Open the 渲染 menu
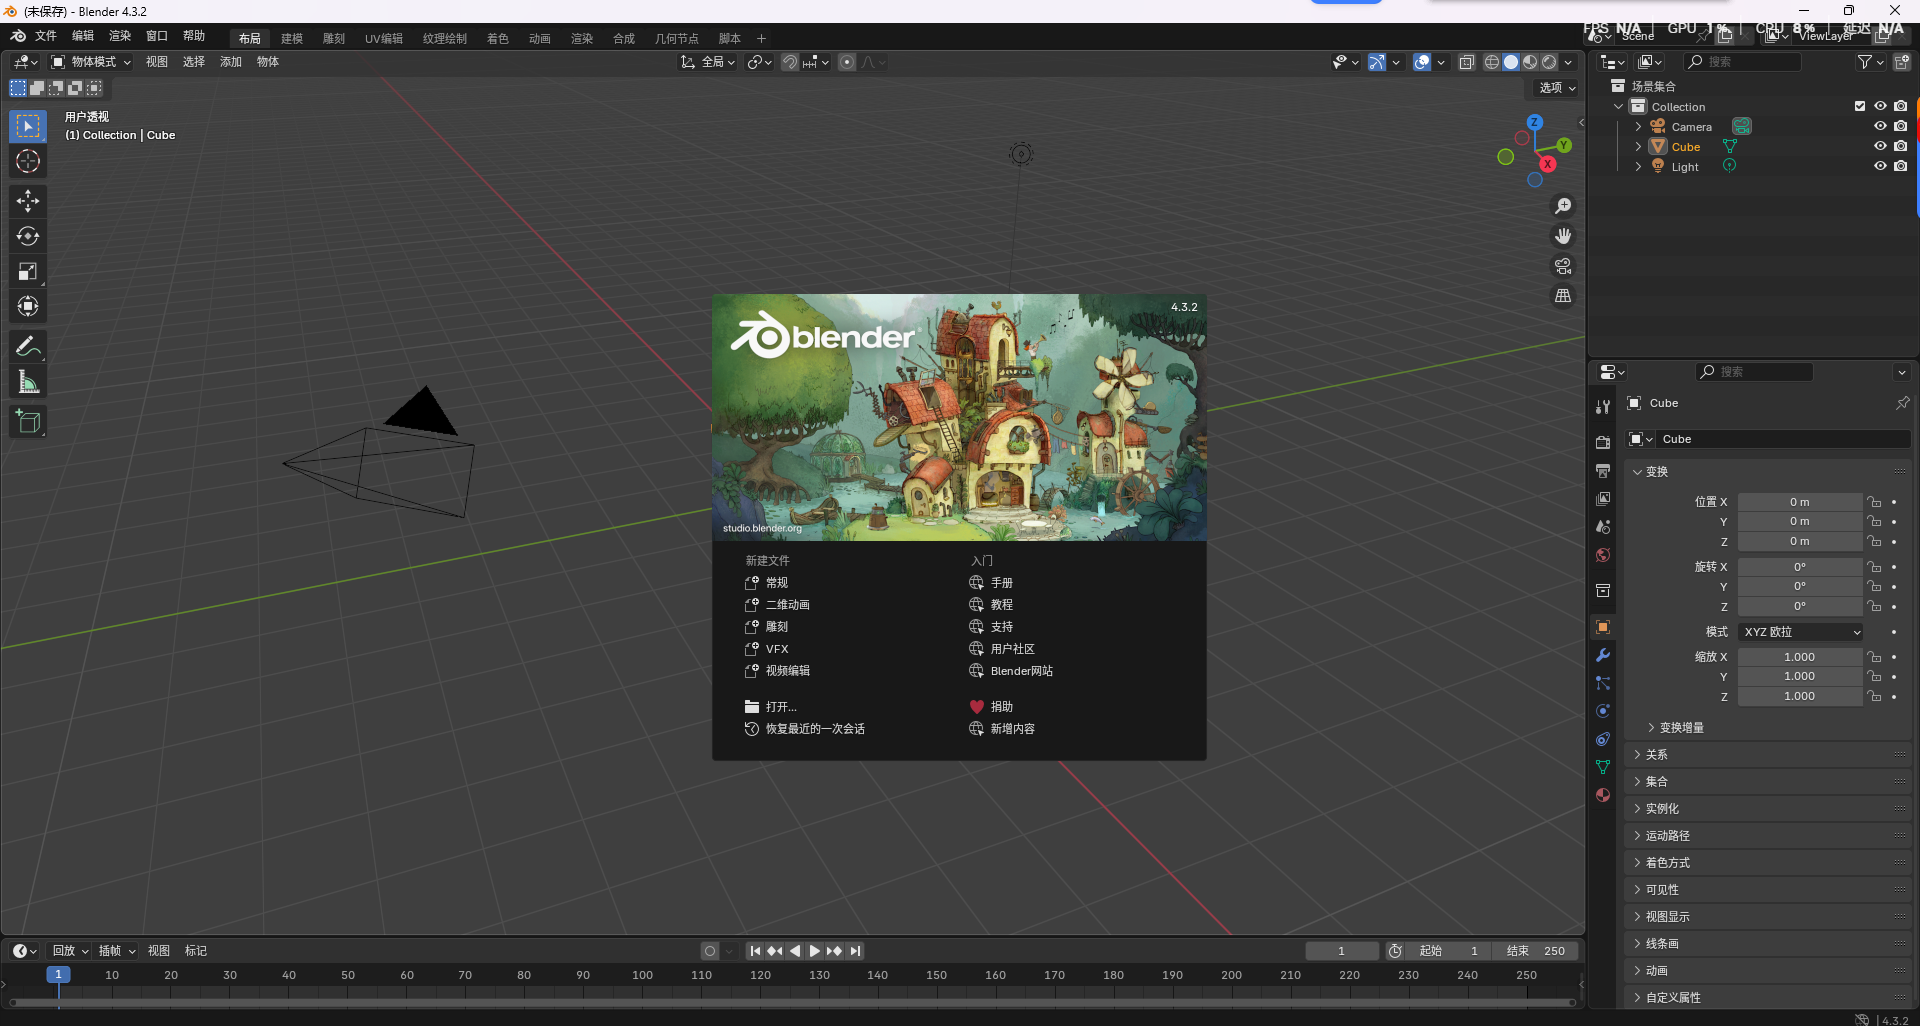This screenshot has width=1920, height=1026. click(x=119, y=37)
